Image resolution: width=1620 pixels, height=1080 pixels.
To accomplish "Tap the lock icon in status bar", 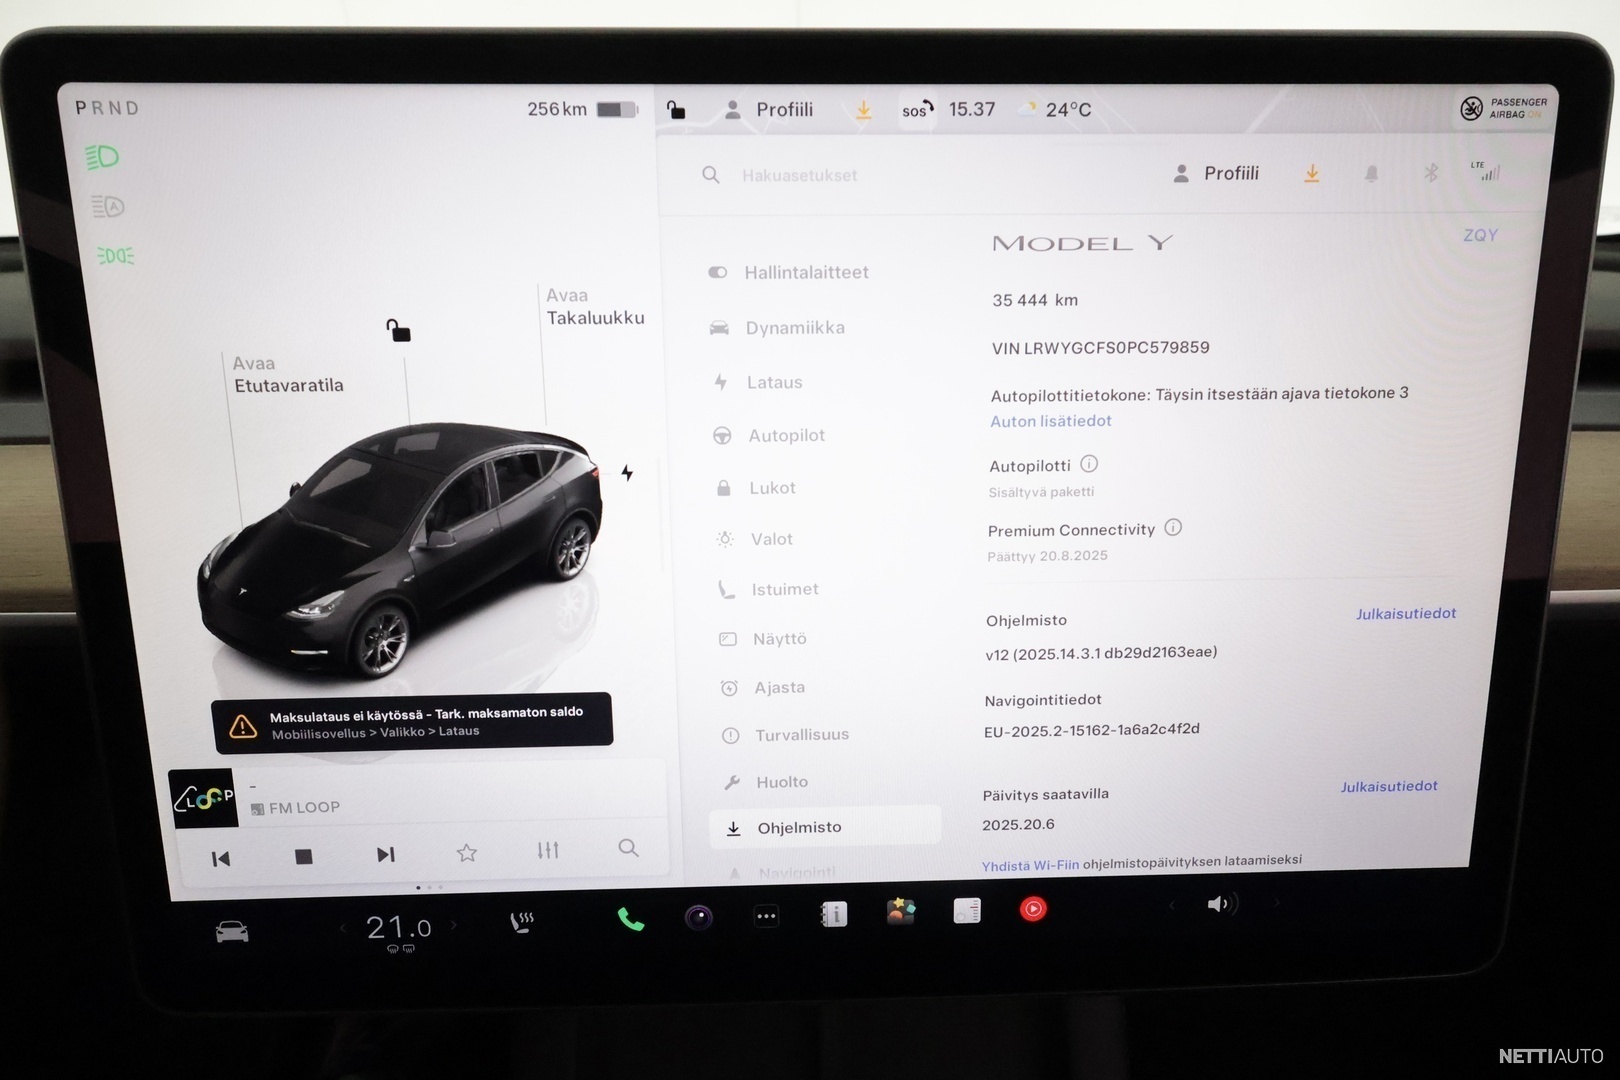I will pyautogui.click(x=676, y=109).
